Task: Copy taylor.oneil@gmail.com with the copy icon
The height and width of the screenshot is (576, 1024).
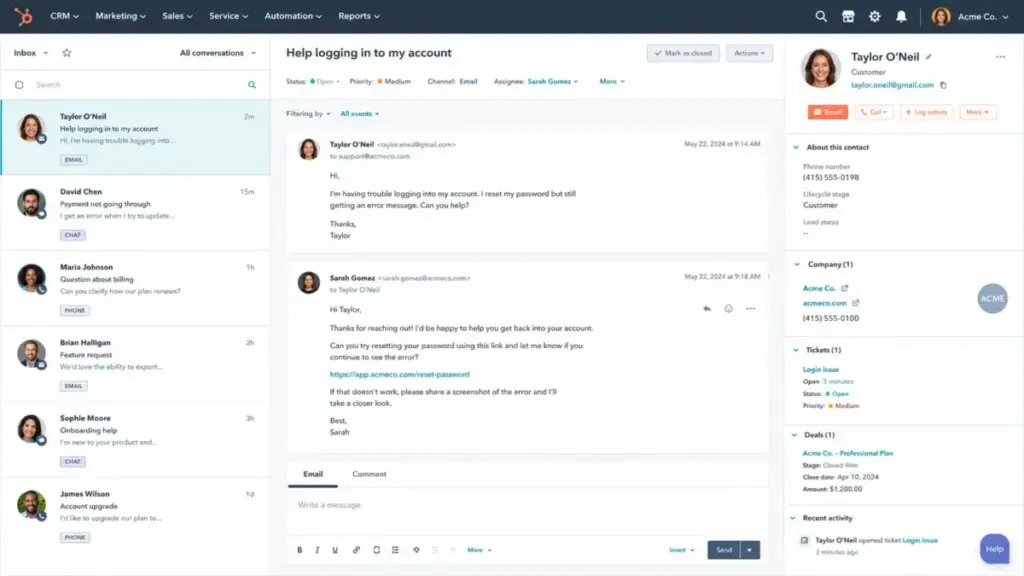Action: [943, 85]
